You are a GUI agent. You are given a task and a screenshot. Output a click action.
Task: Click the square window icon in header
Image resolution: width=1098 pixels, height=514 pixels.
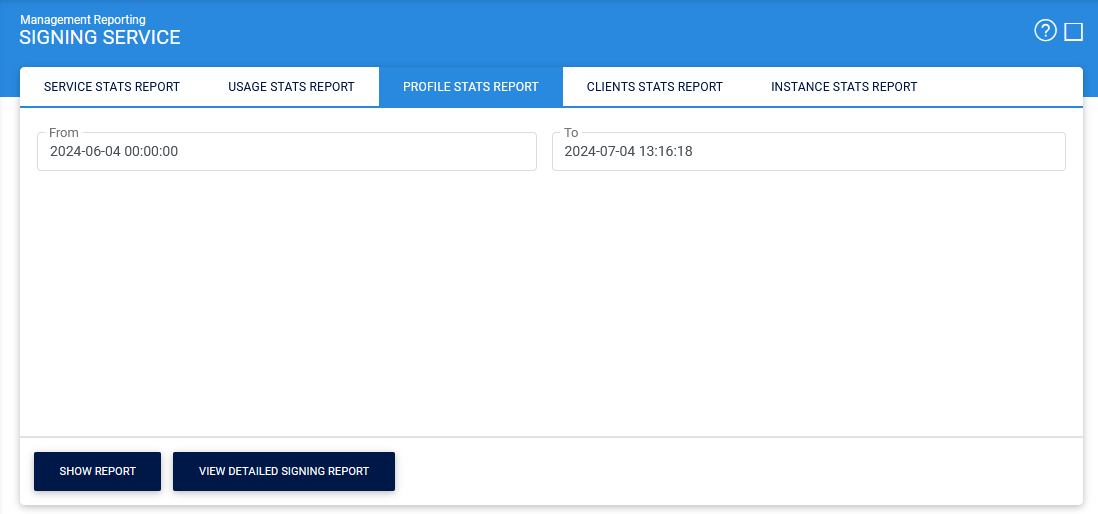[x=1074, y=32]
